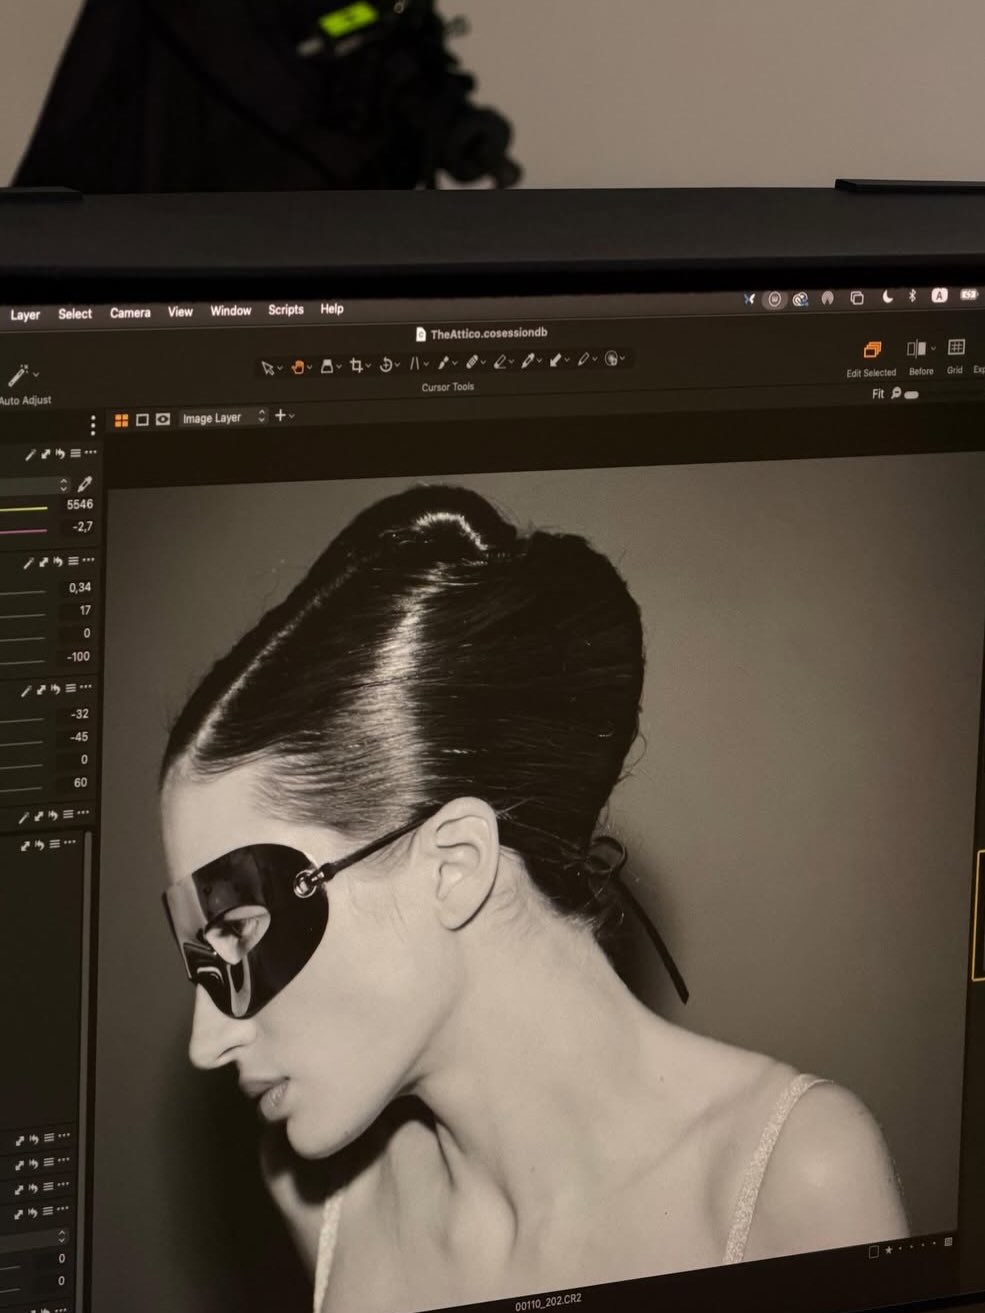
Task: Click the Edit Selected orange icon
Action: click(x=871, y=350)
